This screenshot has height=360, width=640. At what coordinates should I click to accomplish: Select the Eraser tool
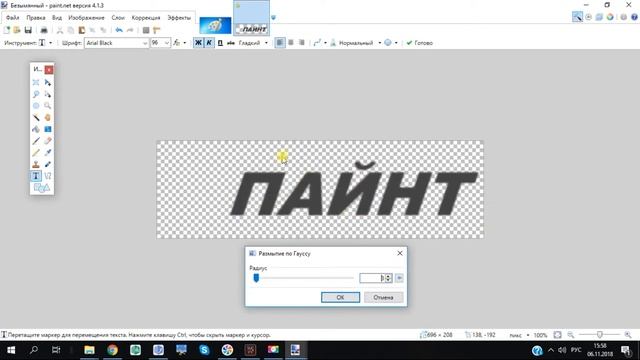click(x=48, y=141)
